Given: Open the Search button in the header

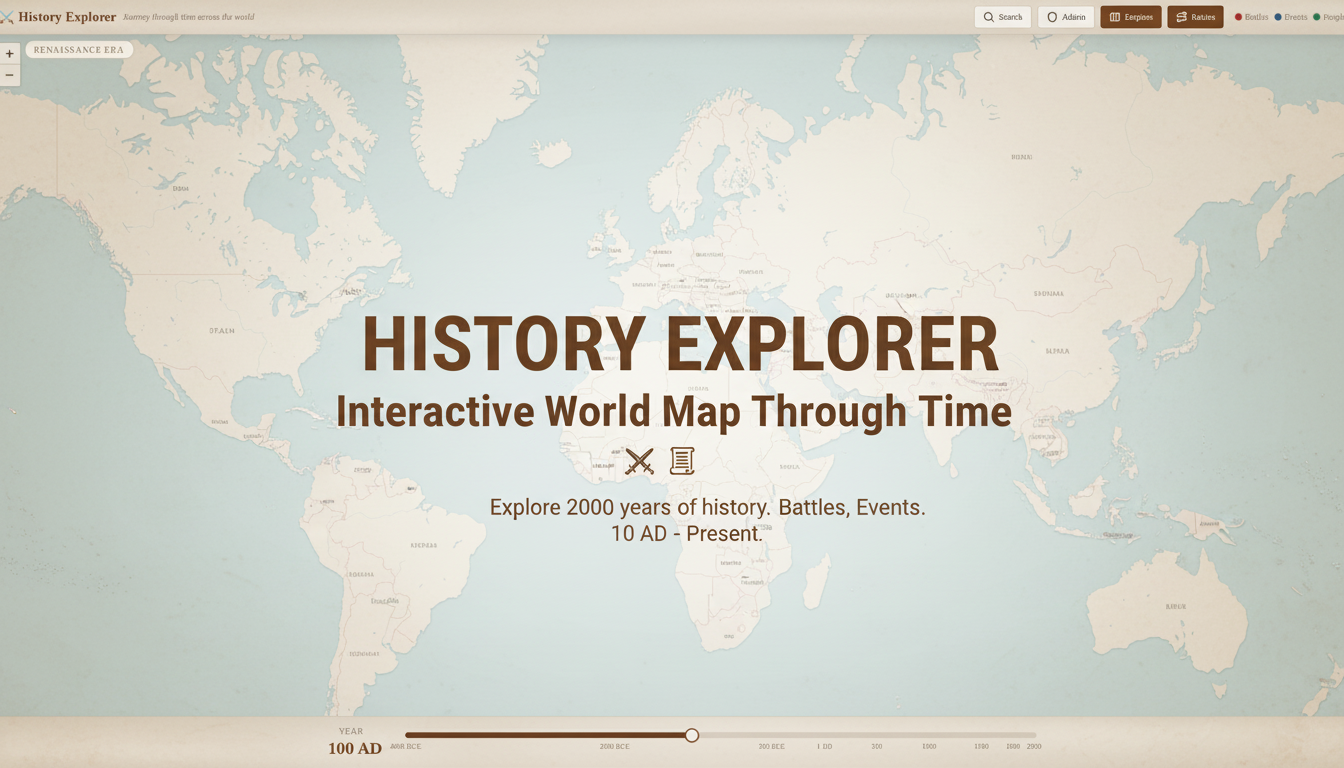Looking at the screenshot, I should (1002, 17).
